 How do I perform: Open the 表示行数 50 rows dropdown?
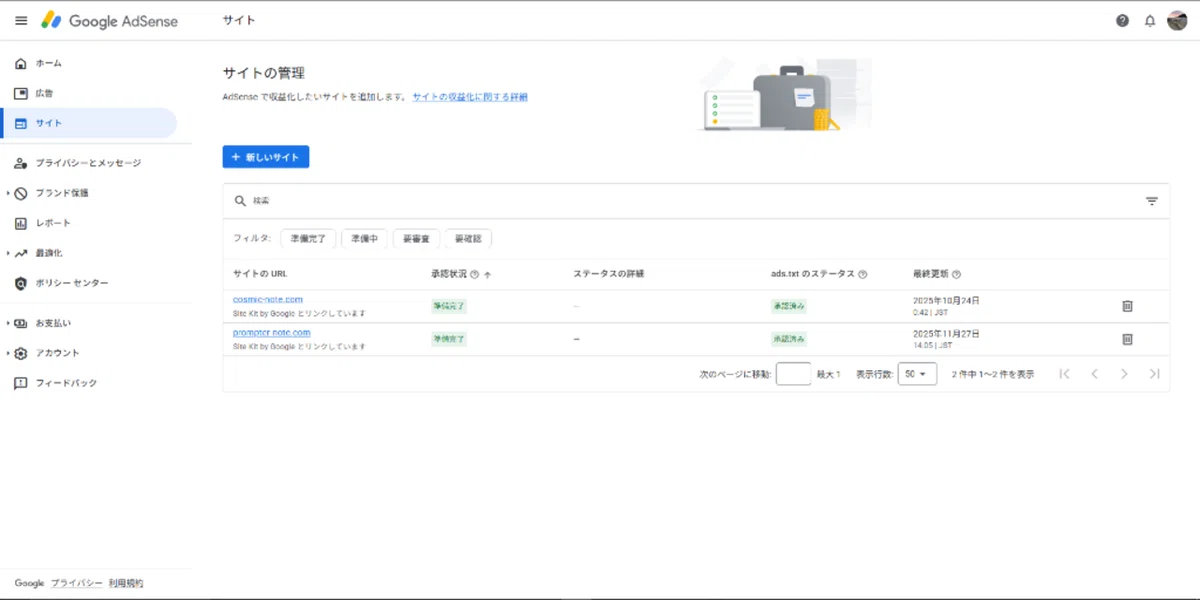(917, 374)
